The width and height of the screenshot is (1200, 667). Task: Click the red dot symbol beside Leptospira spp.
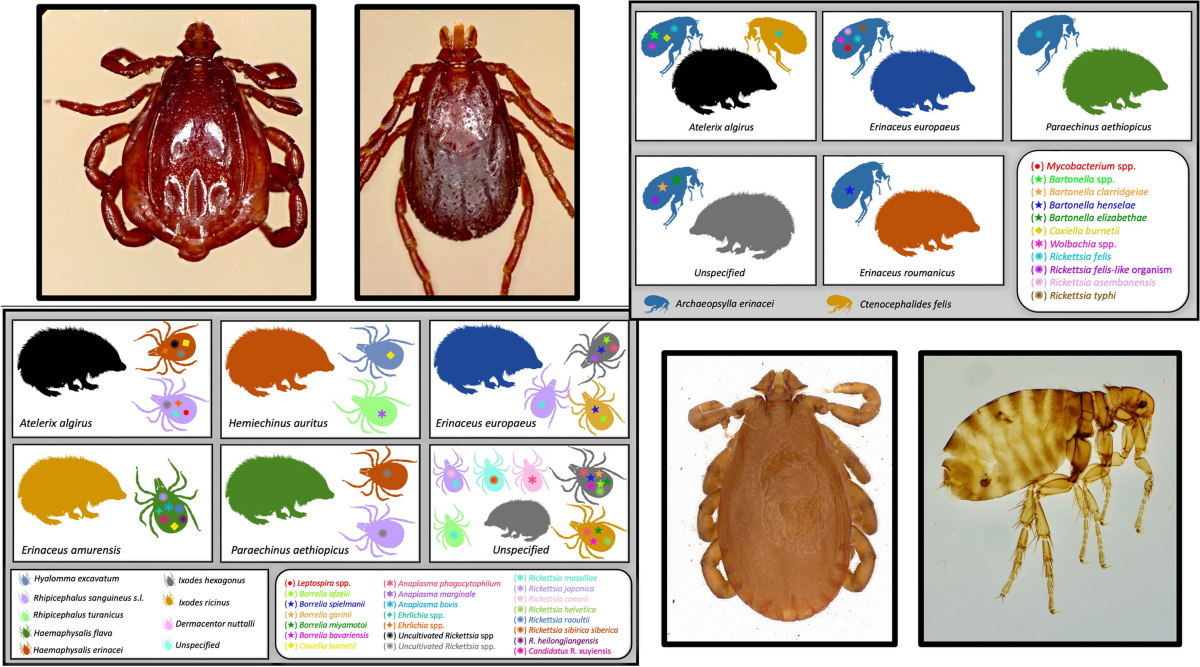coord(289,584)
